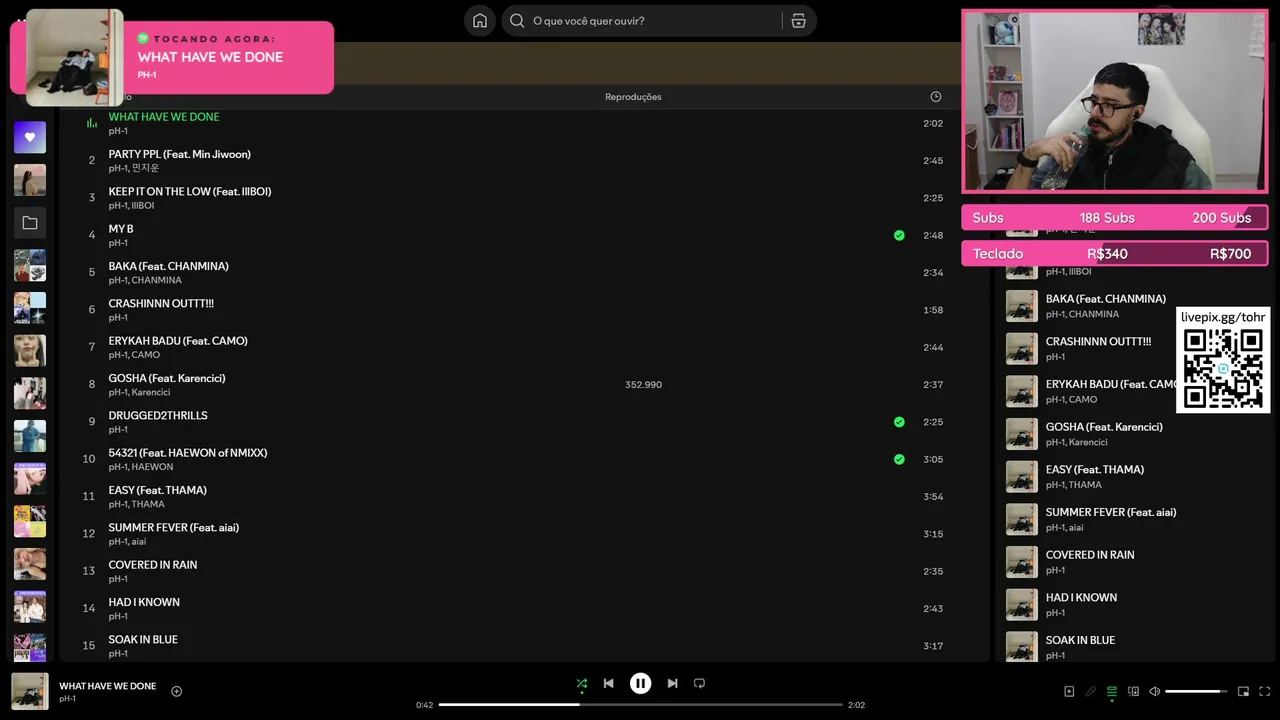Open THAMA artist link in main tracklist
Image resolution: width=1280 pixels, height=720 pixels.
(x=148, y=504)
